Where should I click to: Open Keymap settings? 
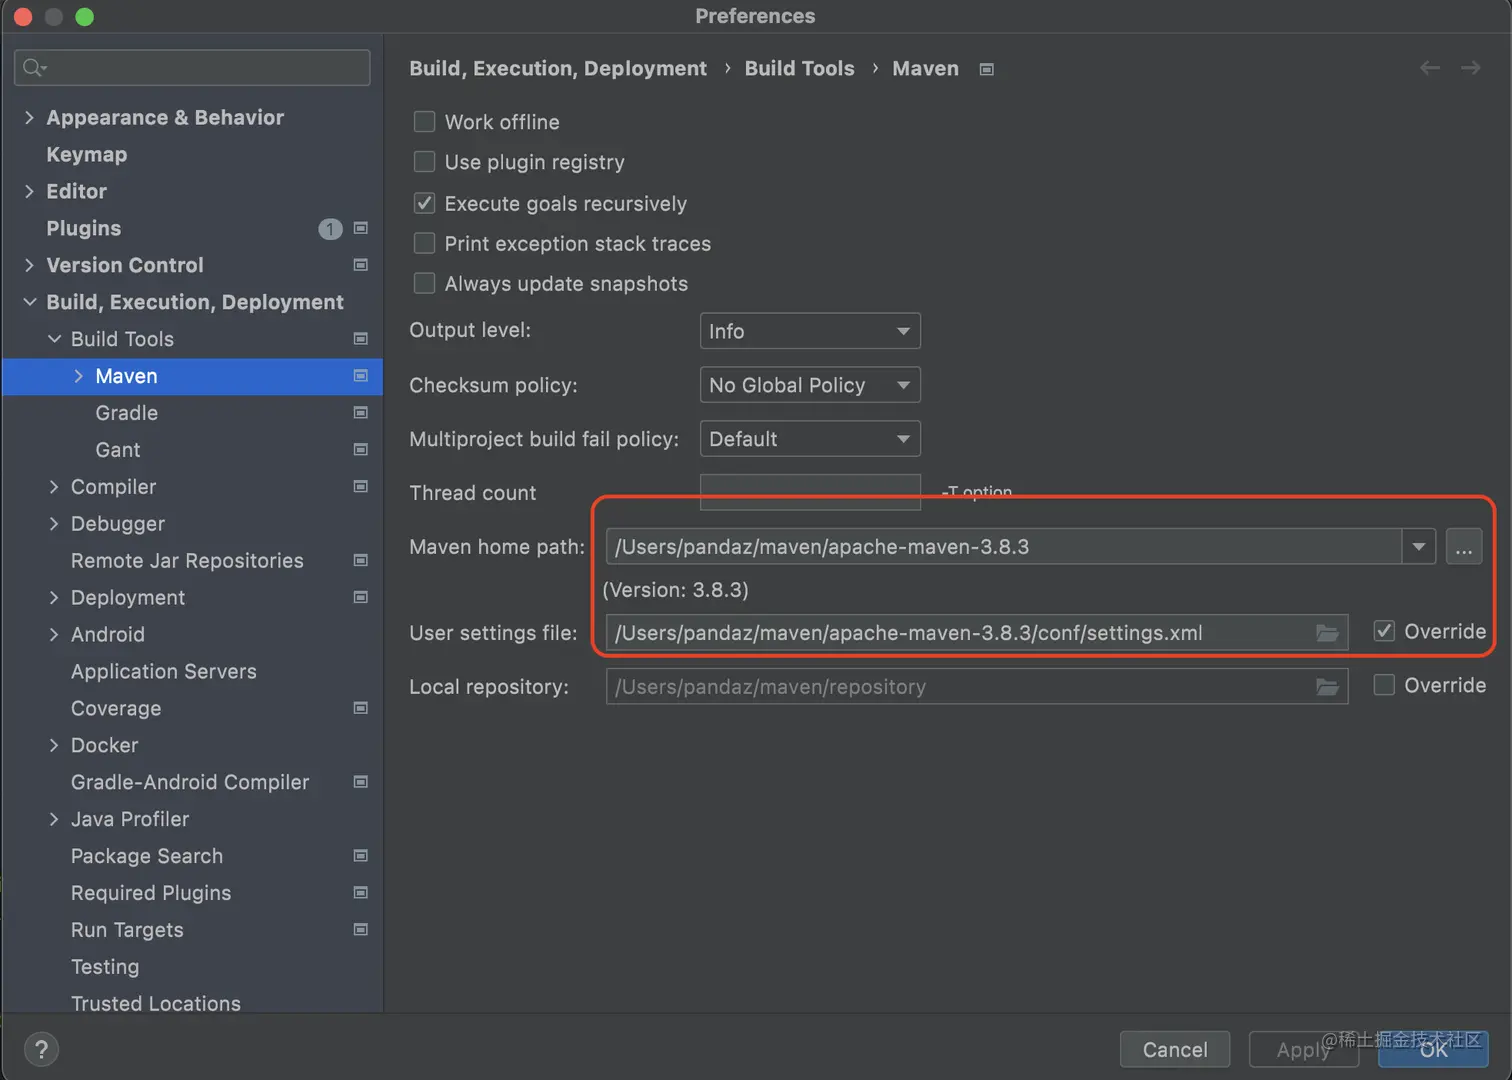click(x=87, y=154)
